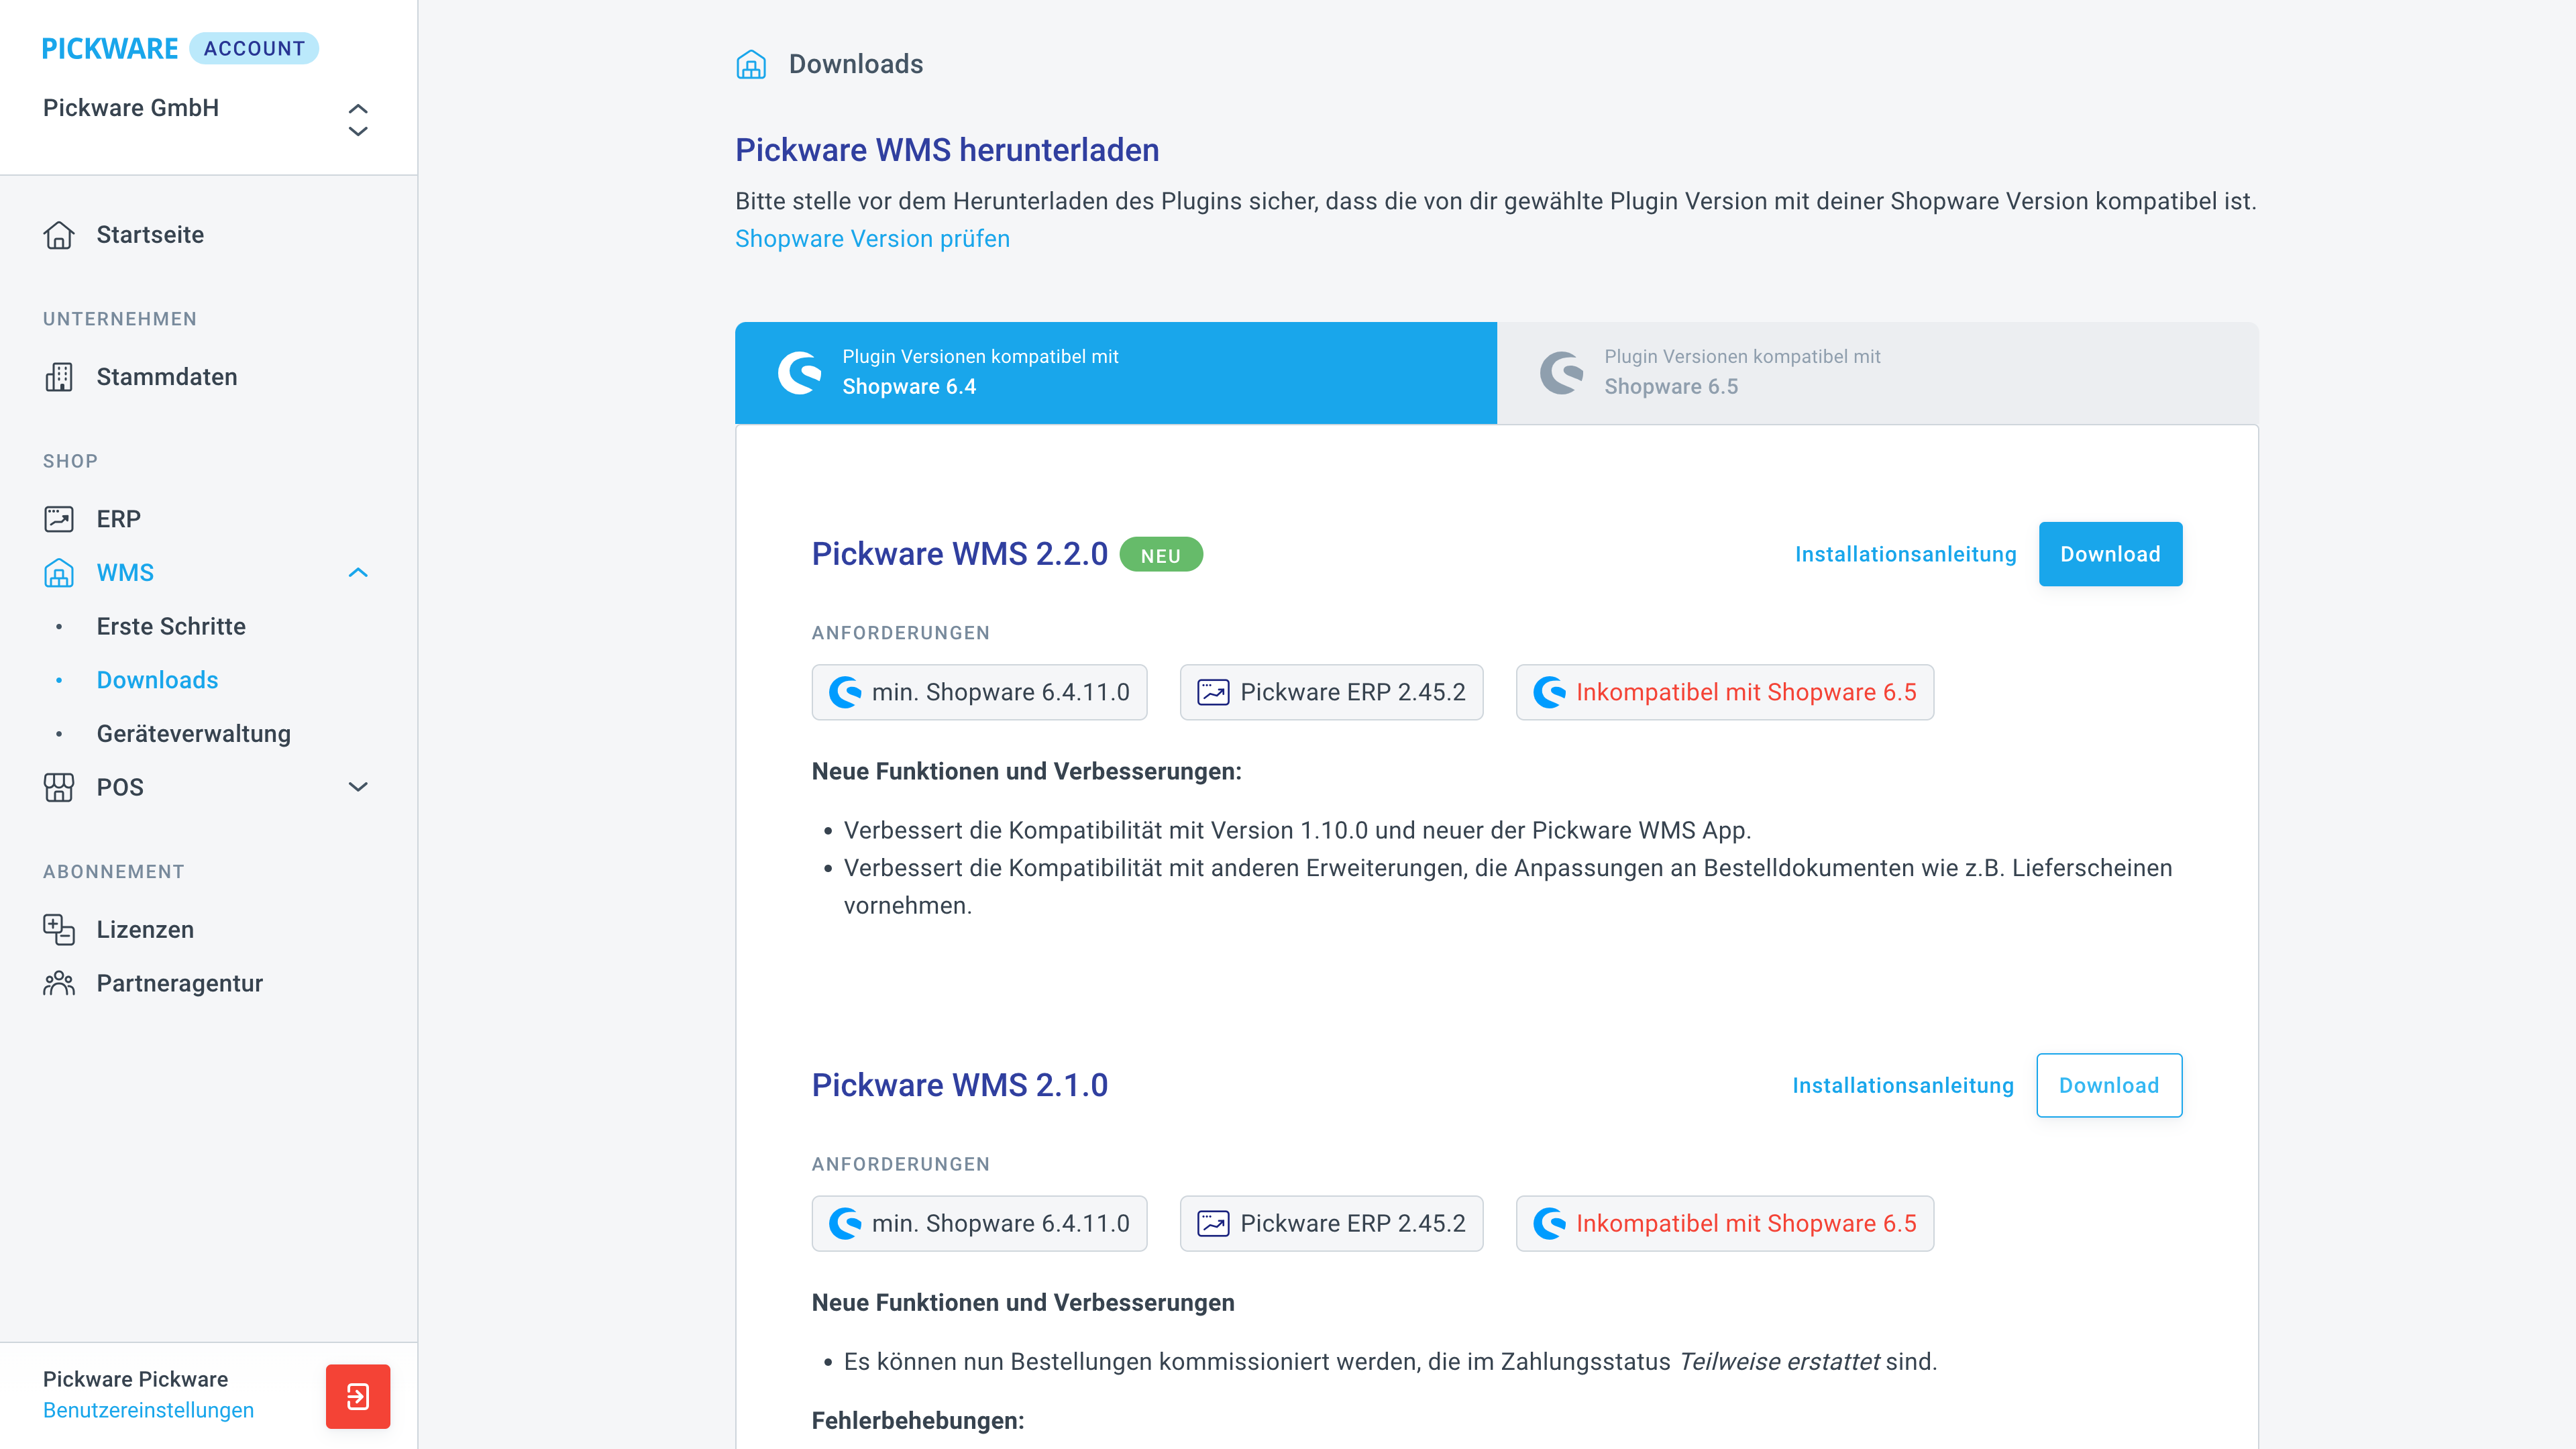Open Installationsanleitung for WMS 2.2.0

point(1905,554)
